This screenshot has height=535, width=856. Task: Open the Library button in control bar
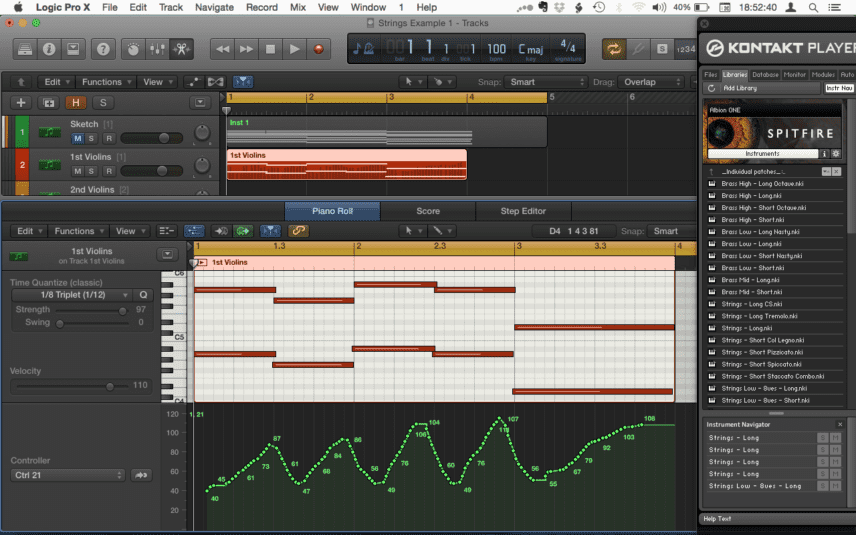point(25,49)
